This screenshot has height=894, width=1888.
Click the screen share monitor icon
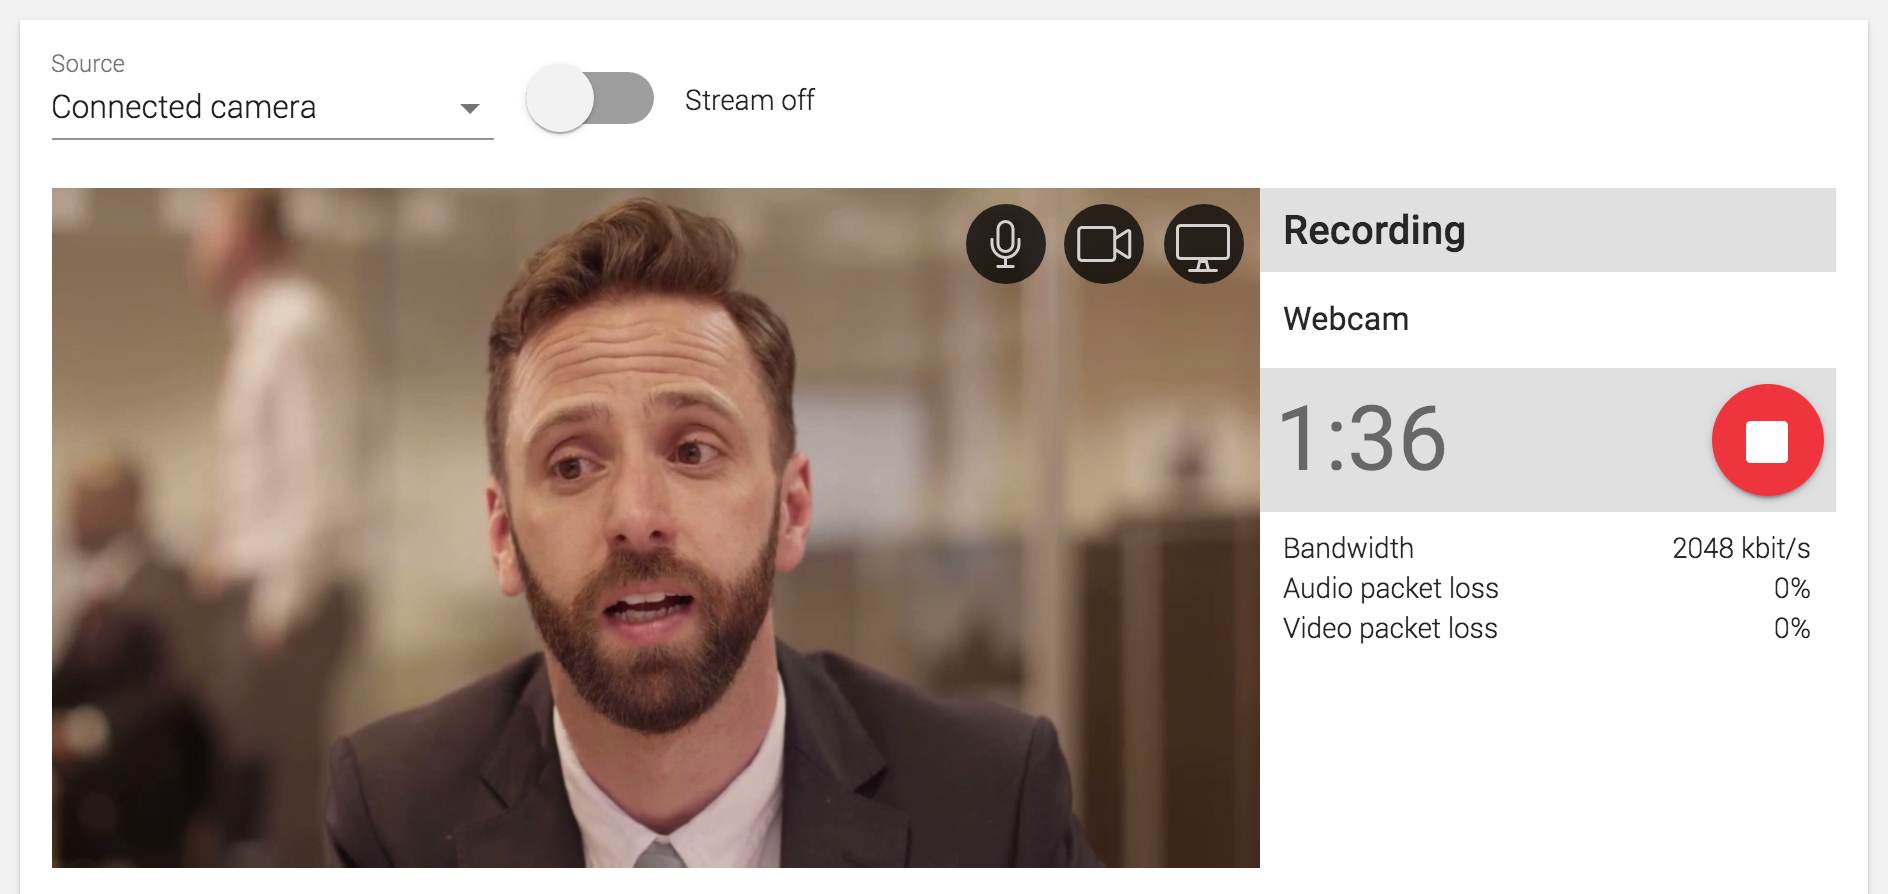point(1202,244)
